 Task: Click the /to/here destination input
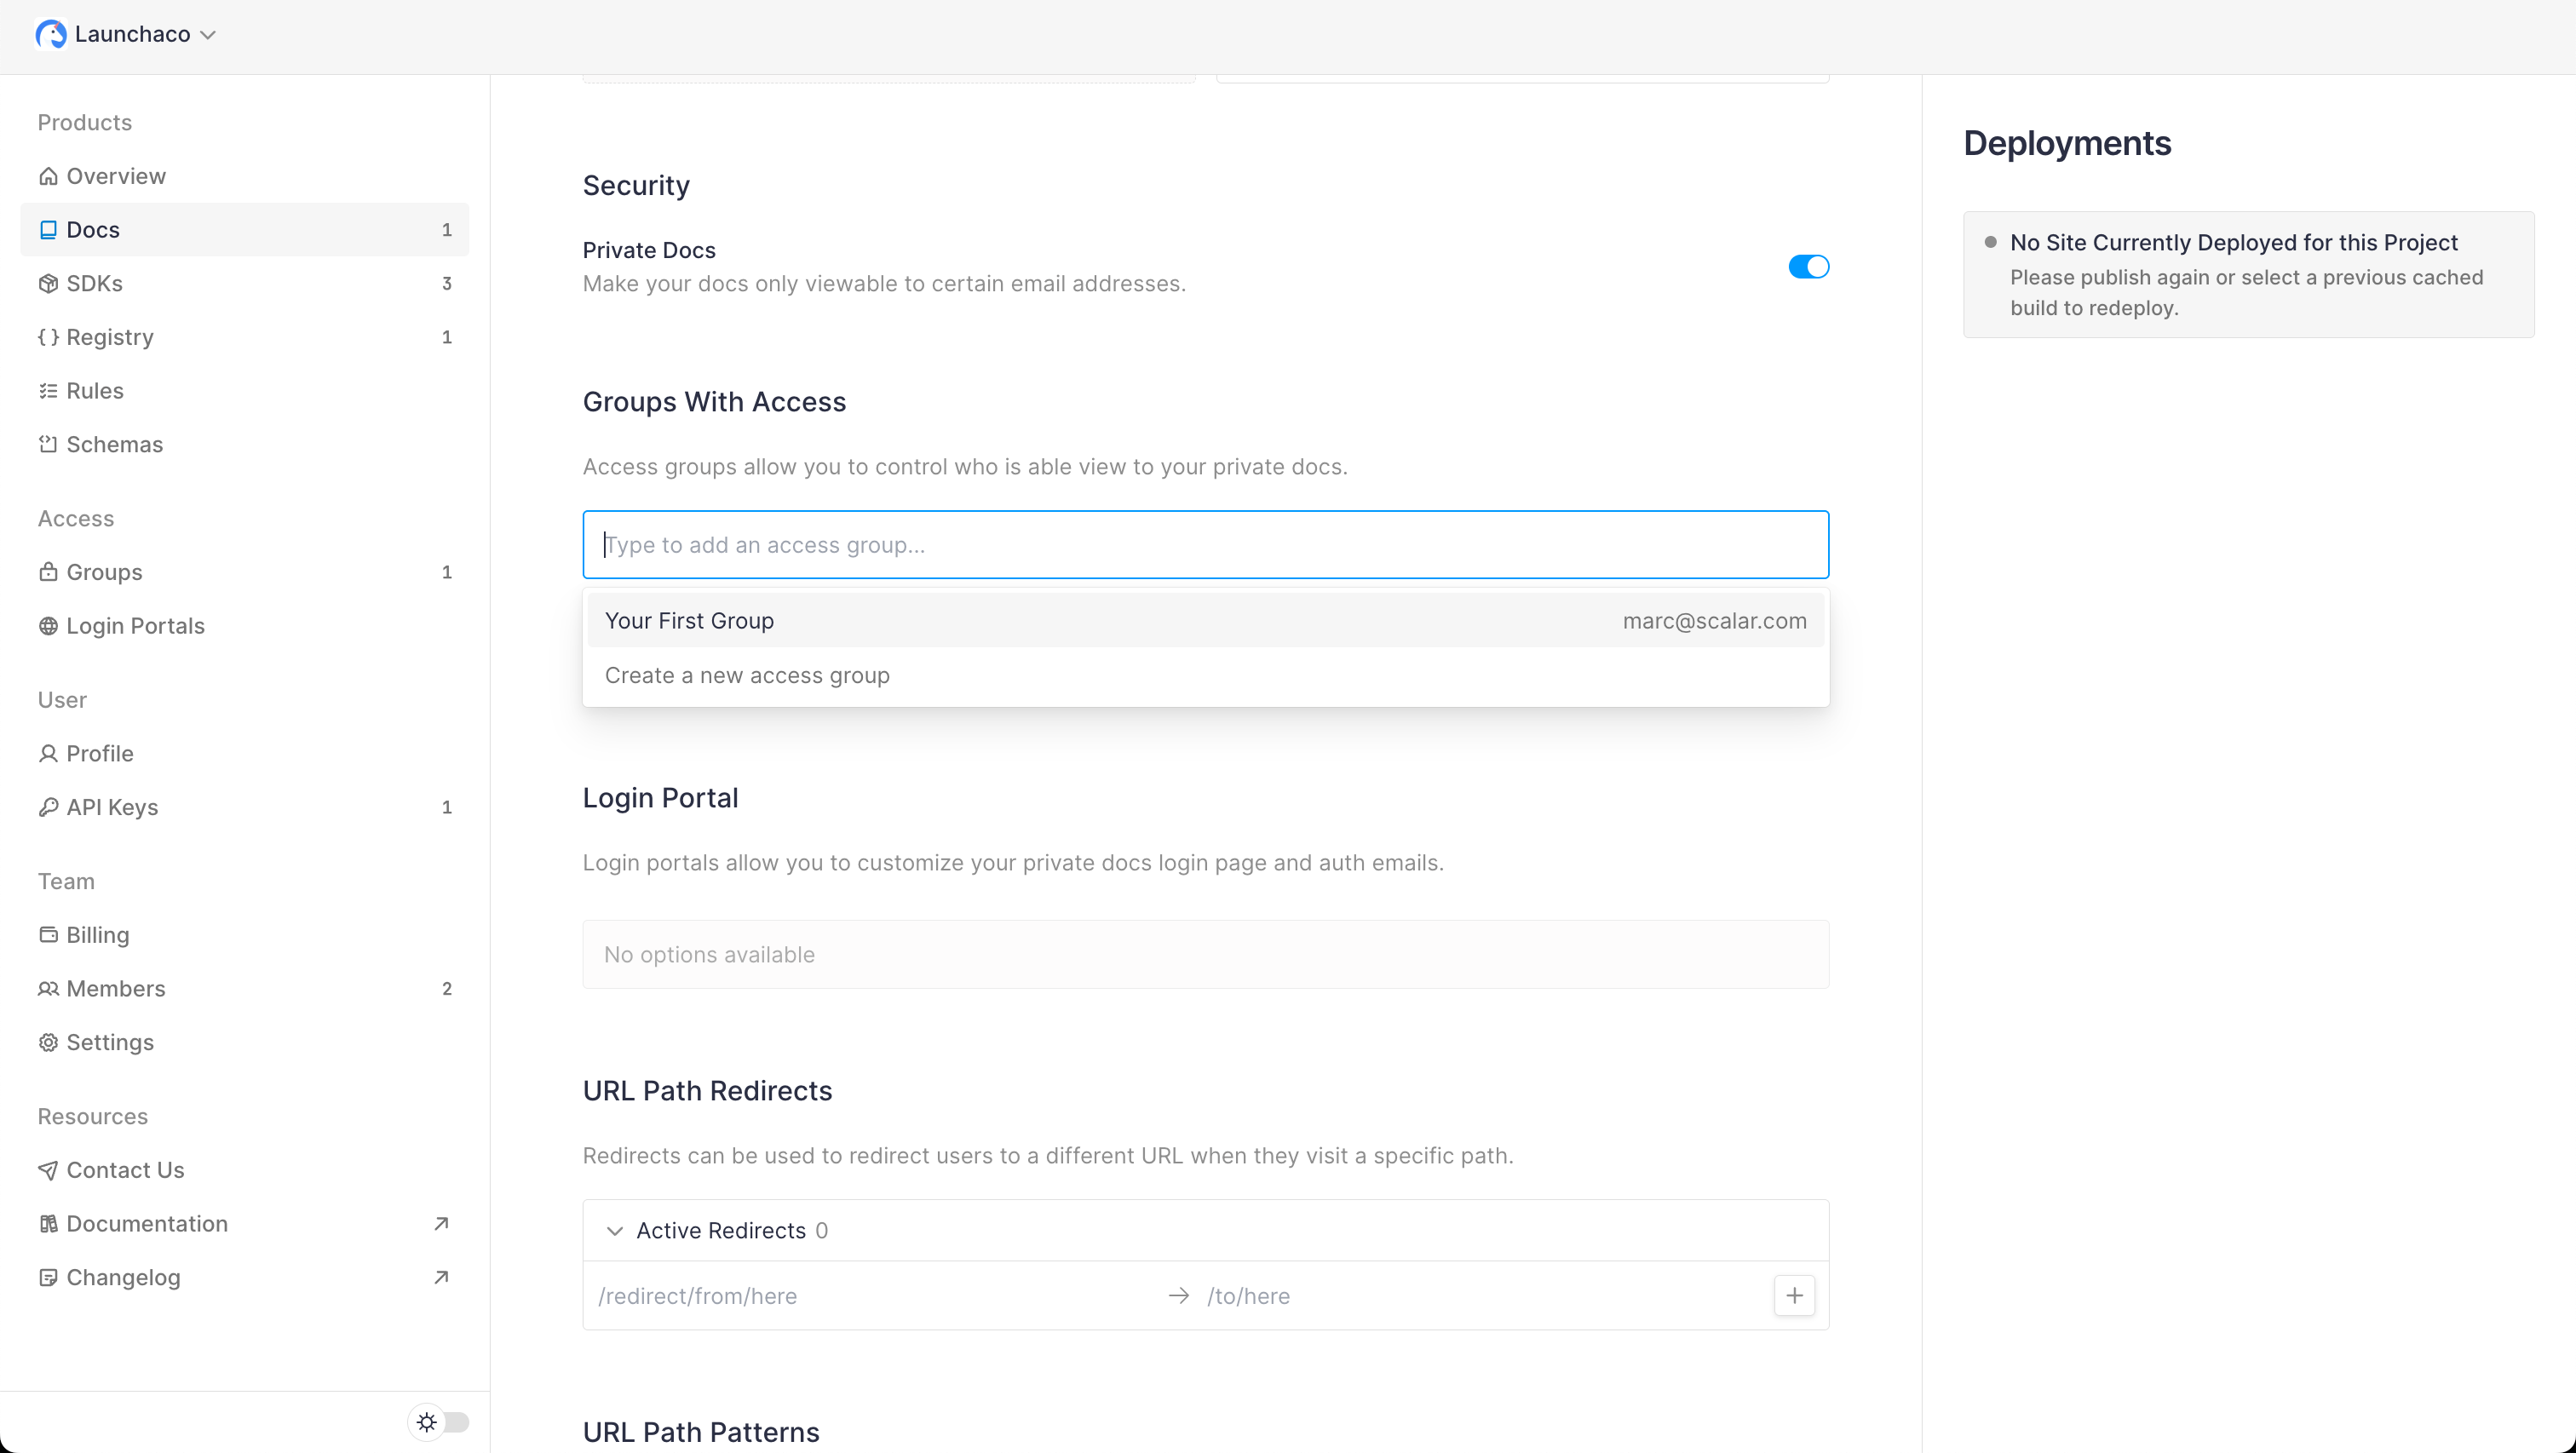coord(1484,1296)
